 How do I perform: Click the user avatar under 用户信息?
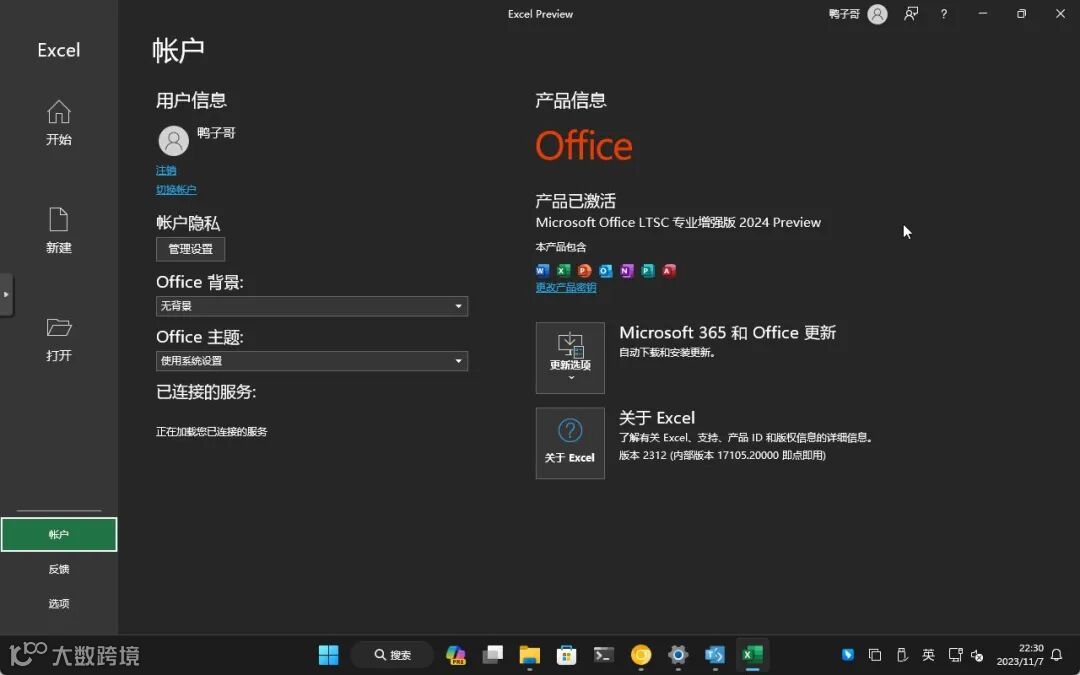pyautogui.click(x=174, y=141)
